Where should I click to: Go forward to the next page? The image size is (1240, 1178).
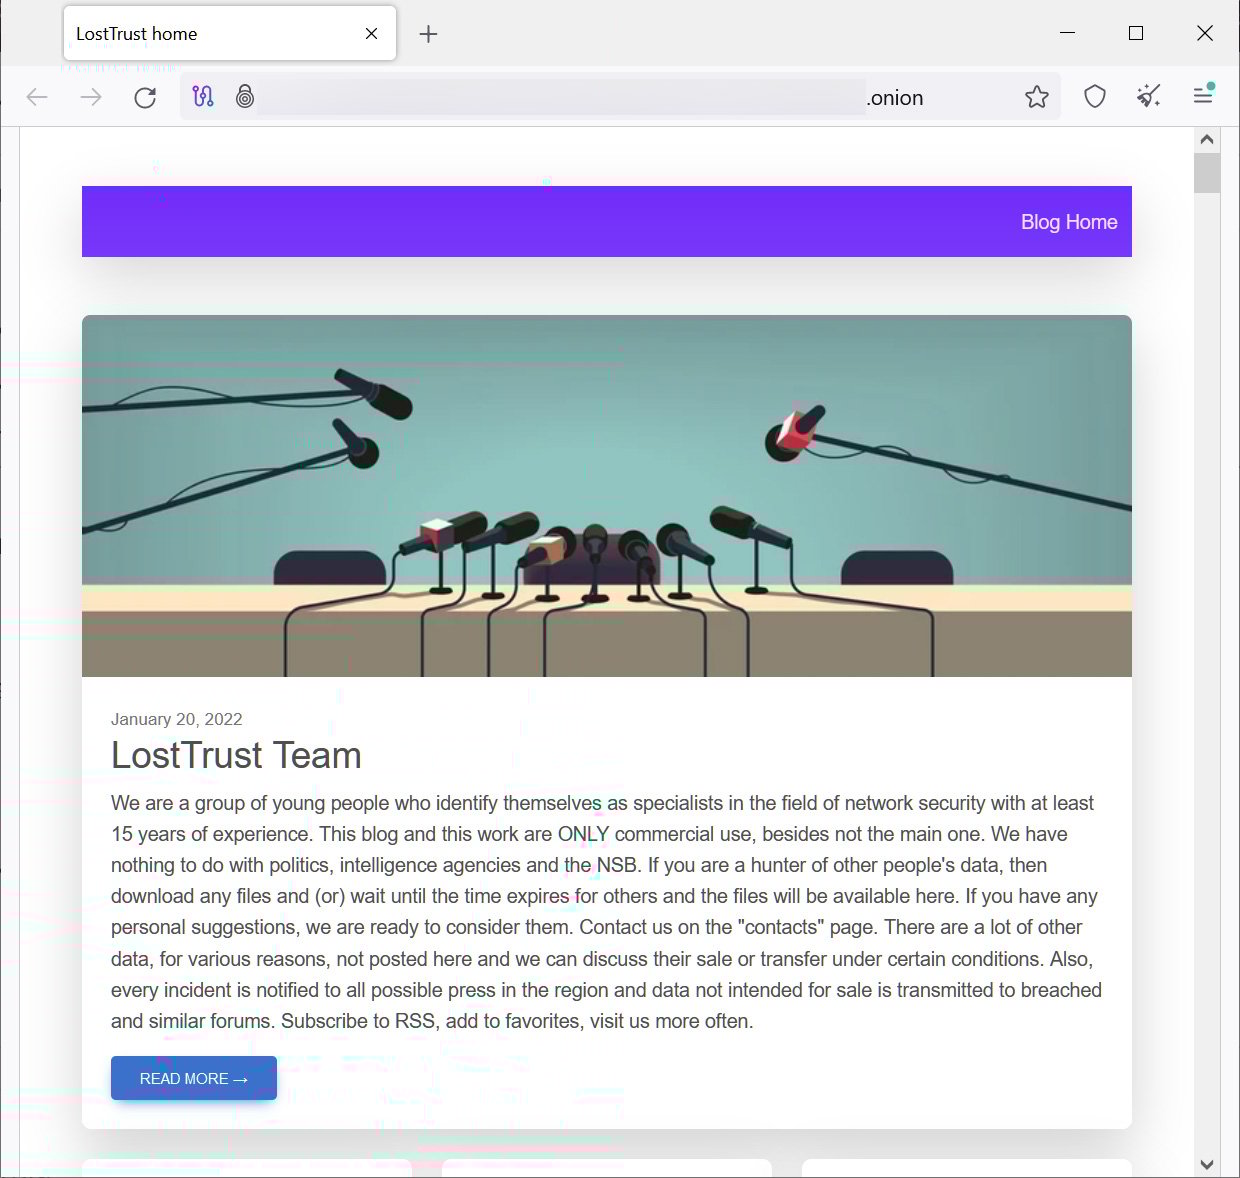click(x=91, y=97)
